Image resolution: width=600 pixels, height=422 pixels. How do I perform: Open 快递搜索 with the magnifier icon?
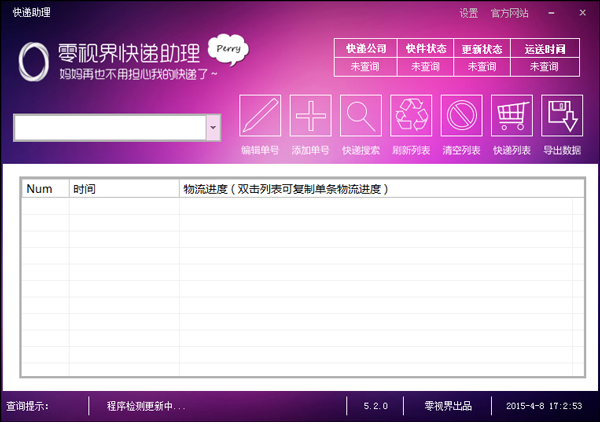(x=361, y=115)
